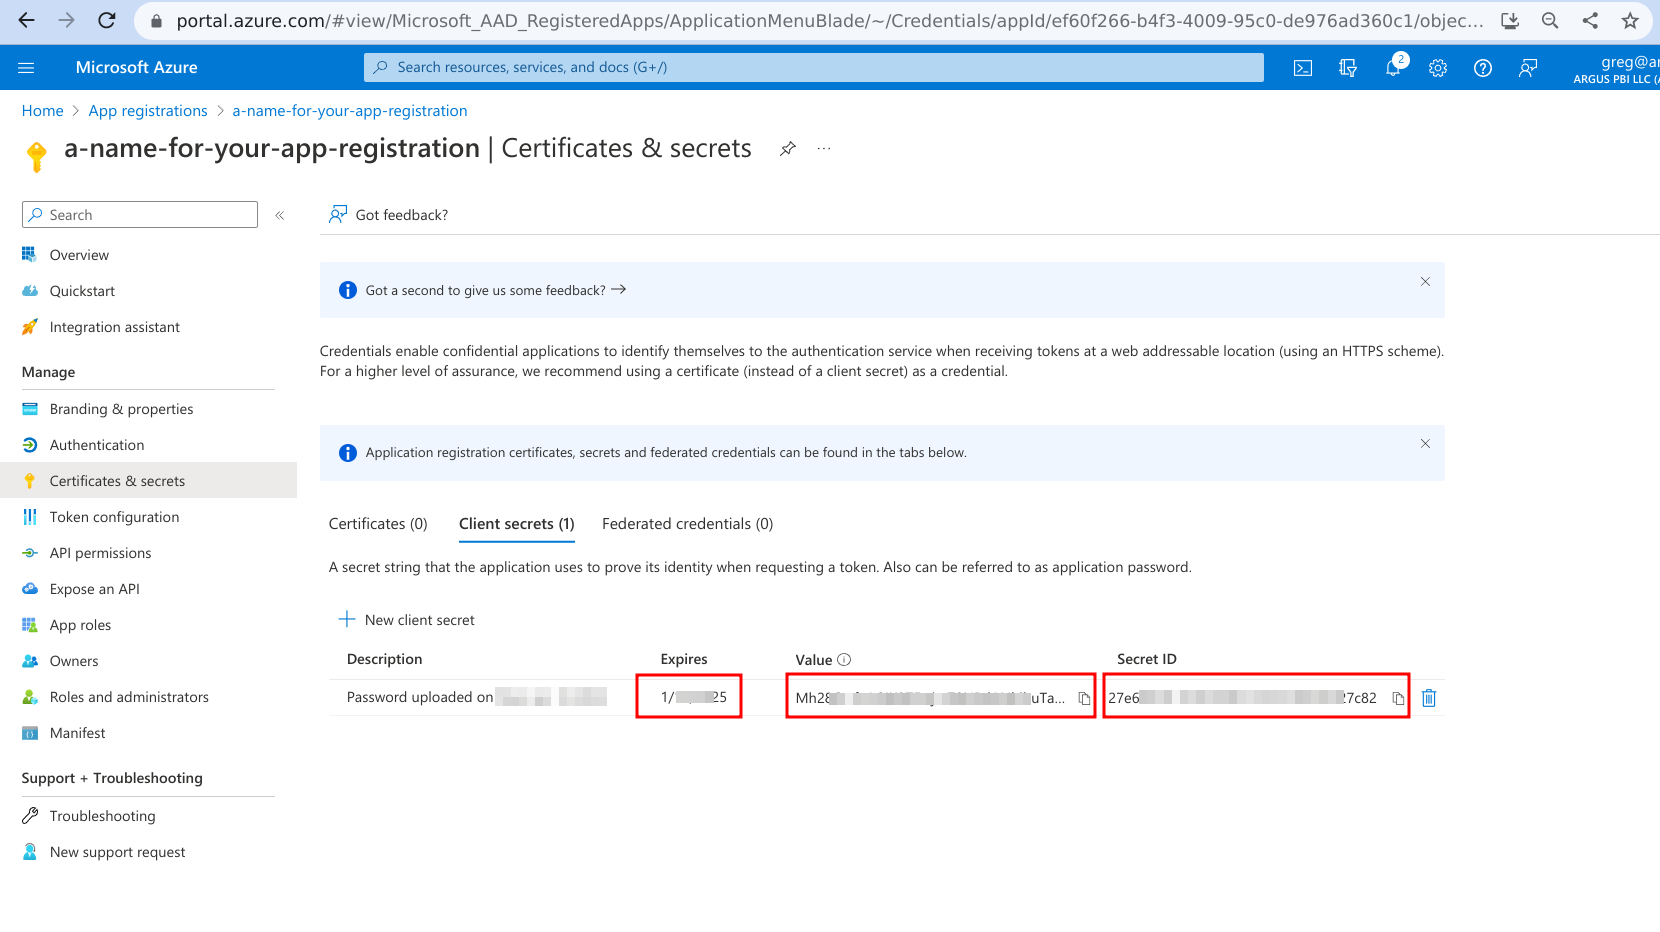
Task: Open the Federated credentials (0) tab
Action: pos(687,524)
